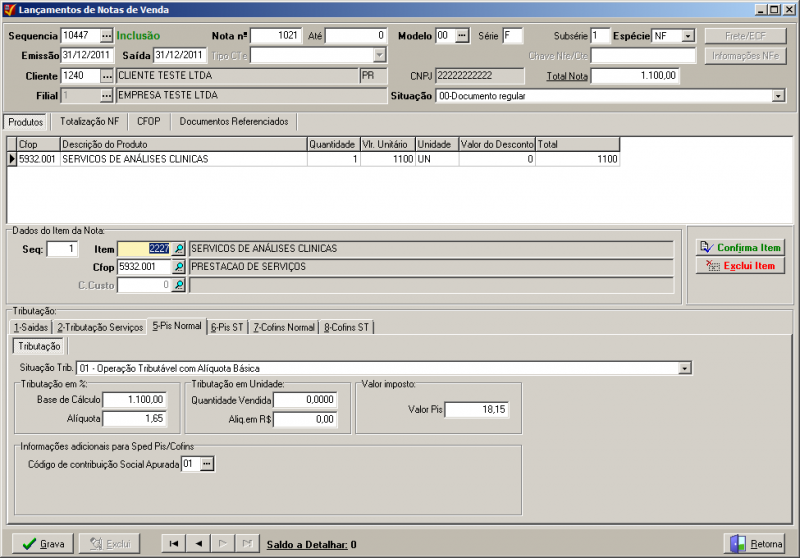Switch to the Produtos tab

(26, 122)
